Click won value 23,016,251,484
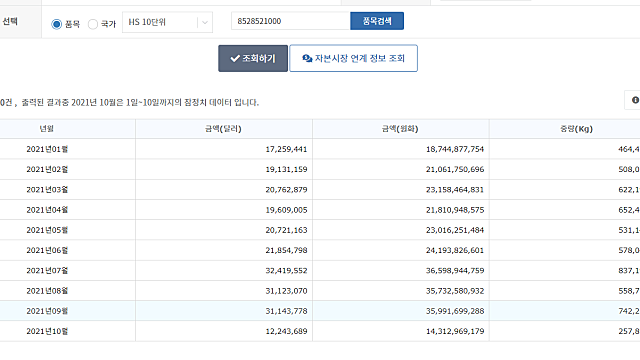This screenshot has height=360, width=640. [x=455, y=230]
